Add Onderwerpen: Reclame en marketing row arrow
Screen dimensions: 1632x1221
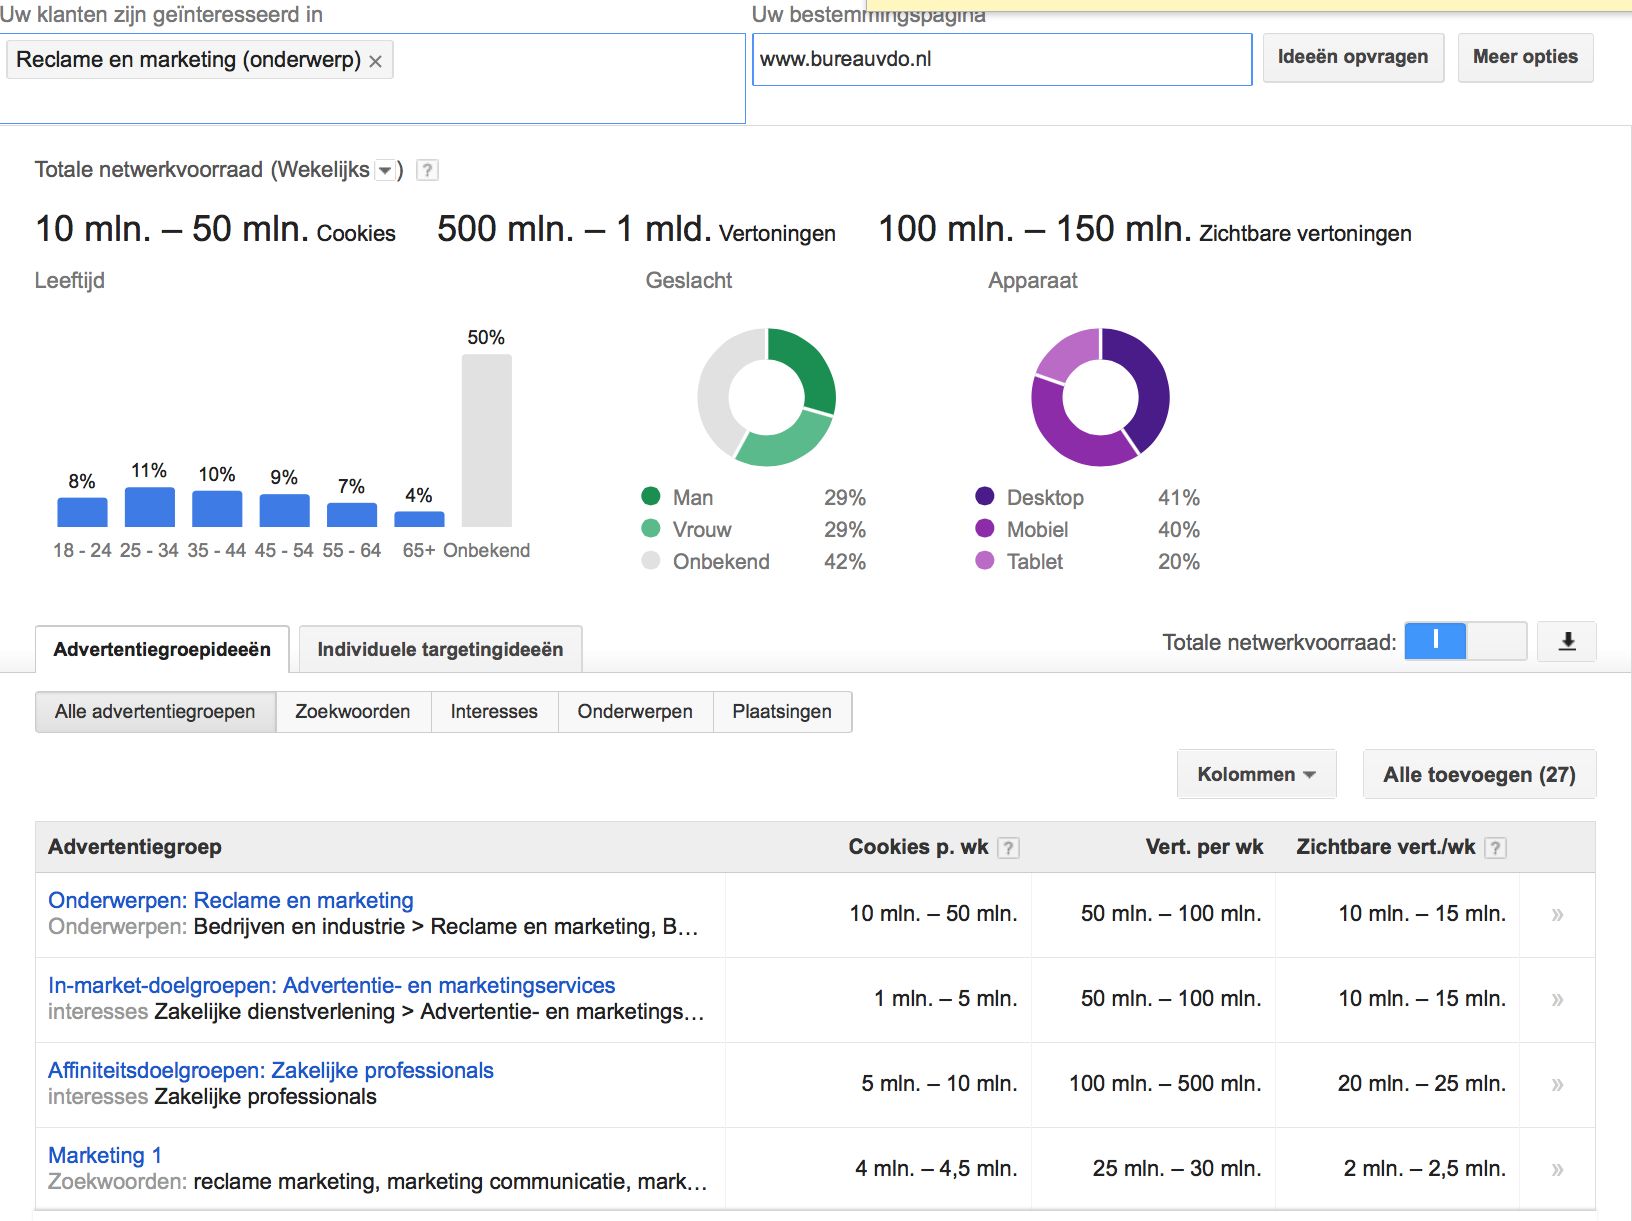1557,914
